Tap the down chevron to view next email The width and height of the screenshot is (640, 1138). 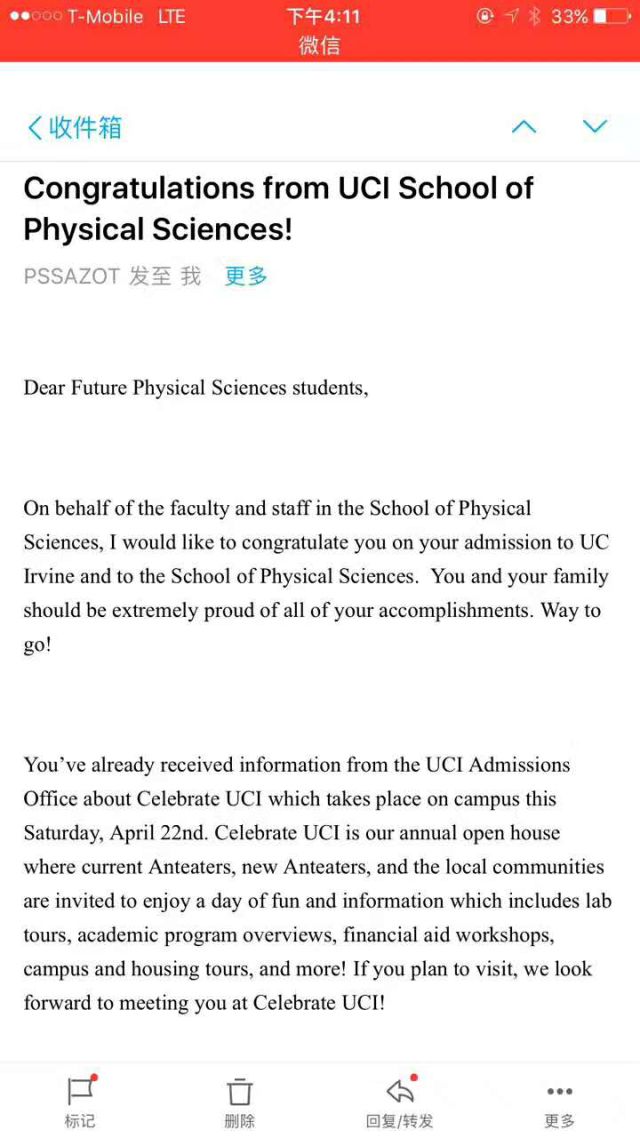(595, 127)
